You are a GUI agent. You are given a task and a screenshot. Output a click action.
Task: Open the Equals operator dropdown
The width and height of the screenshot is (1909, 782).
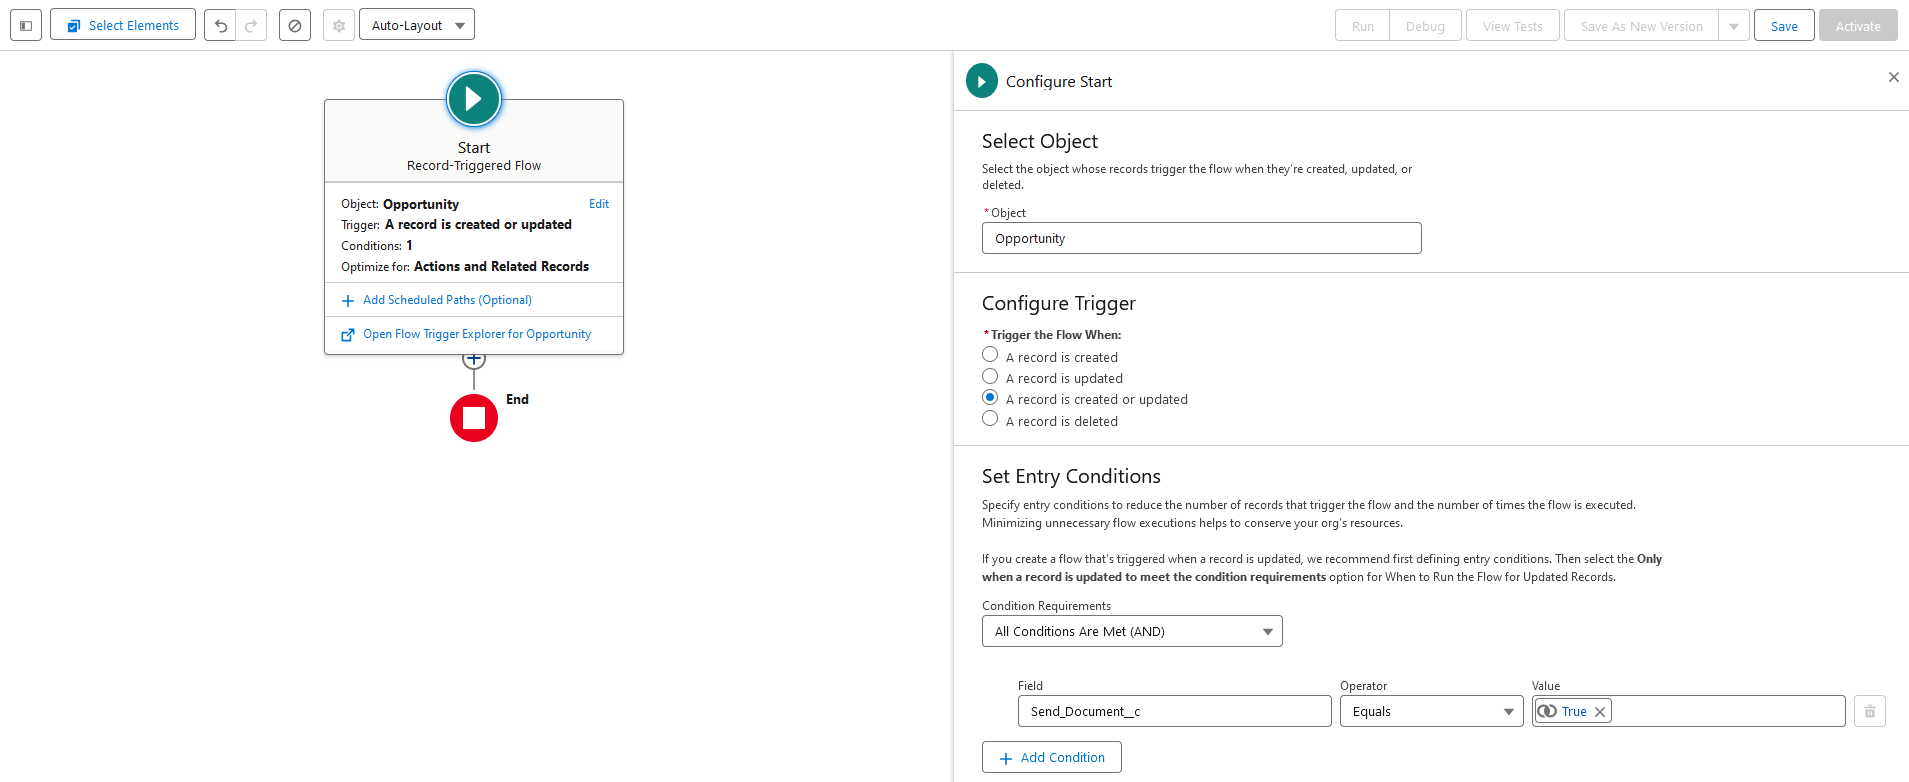1431,711
